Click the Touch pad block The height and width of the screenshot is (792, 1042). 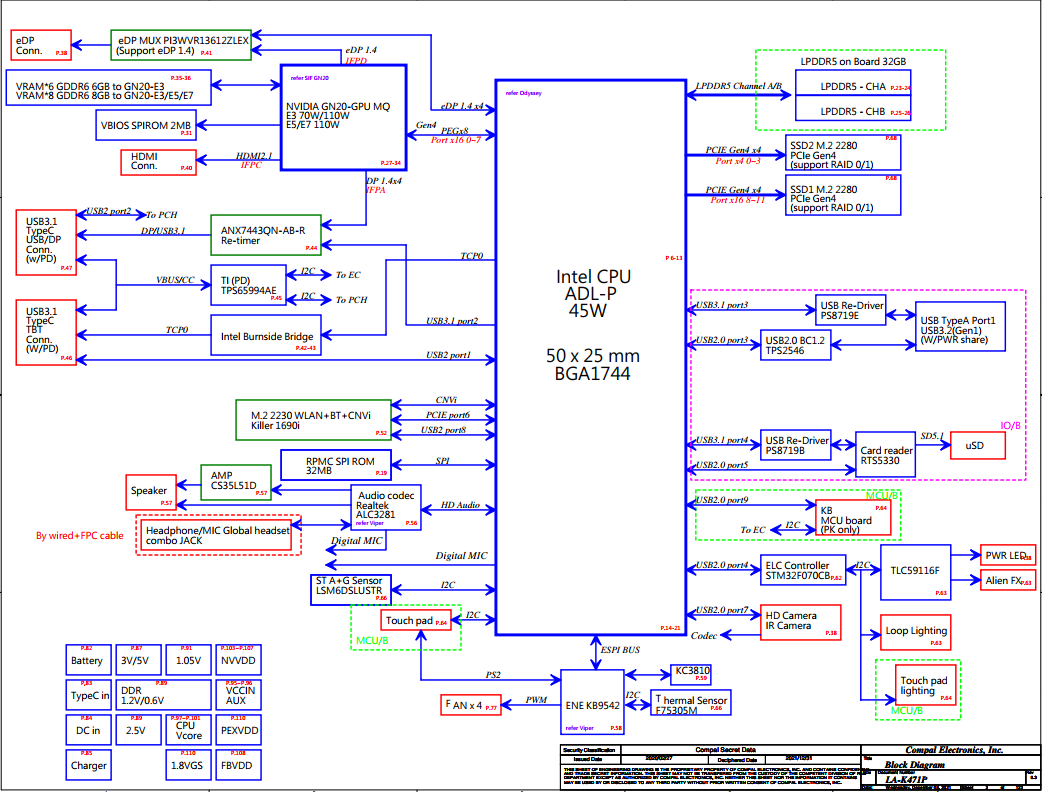click(421, 621)
